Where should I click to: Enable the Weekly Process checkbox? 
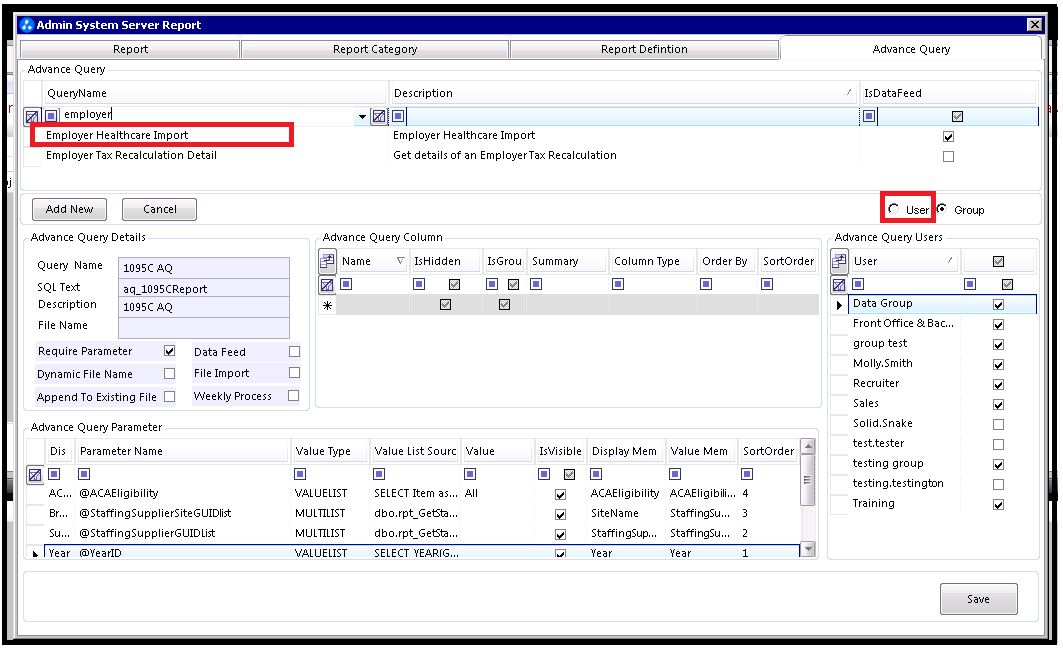point(294,395)
